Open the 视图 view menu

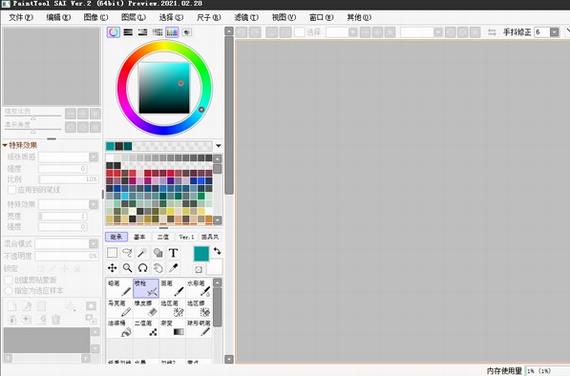[284, 17]
